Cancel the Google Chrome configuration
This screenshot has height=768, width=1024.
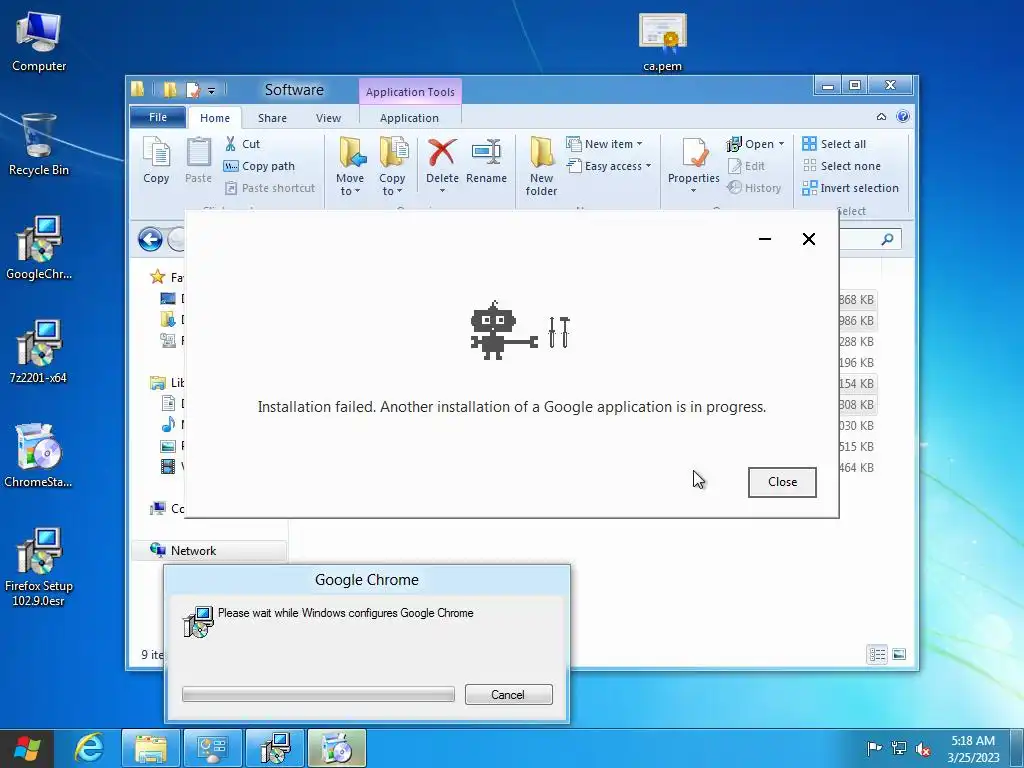pos(508,694)
